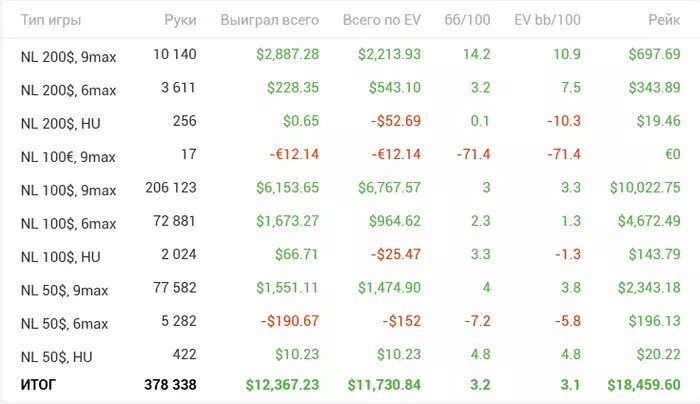Select the 'NL 200$, HU' row label

coord(60,123)
